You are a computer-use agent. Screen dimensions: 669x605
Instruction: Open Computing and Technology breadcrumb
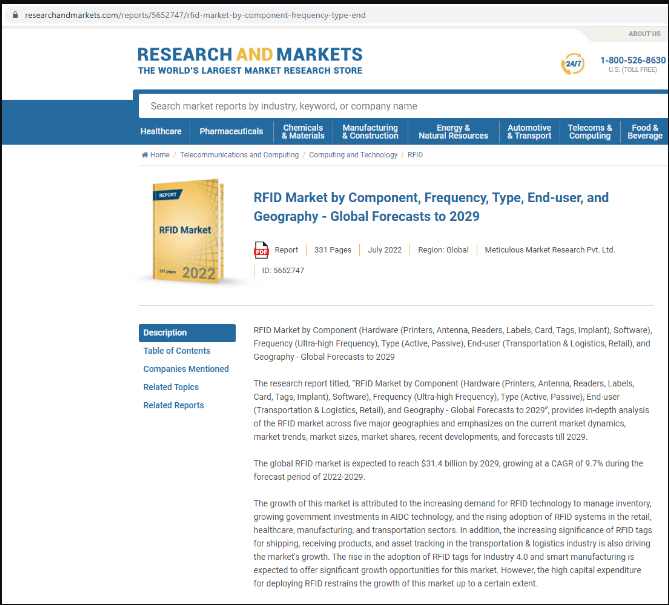tap(353, 154)
